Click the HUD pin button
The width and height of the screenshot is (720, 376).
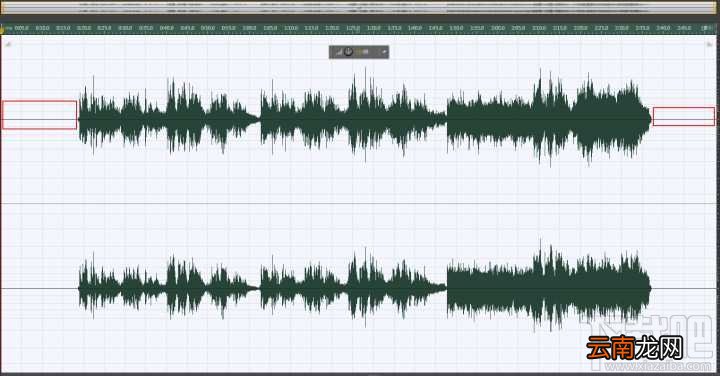(384, 52)
